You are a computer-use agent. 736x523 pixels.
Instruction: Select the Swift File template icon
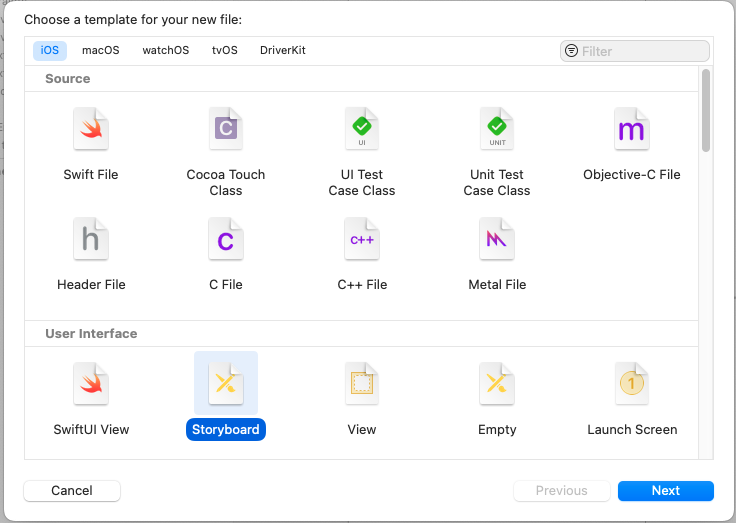(x=91, y=130)
